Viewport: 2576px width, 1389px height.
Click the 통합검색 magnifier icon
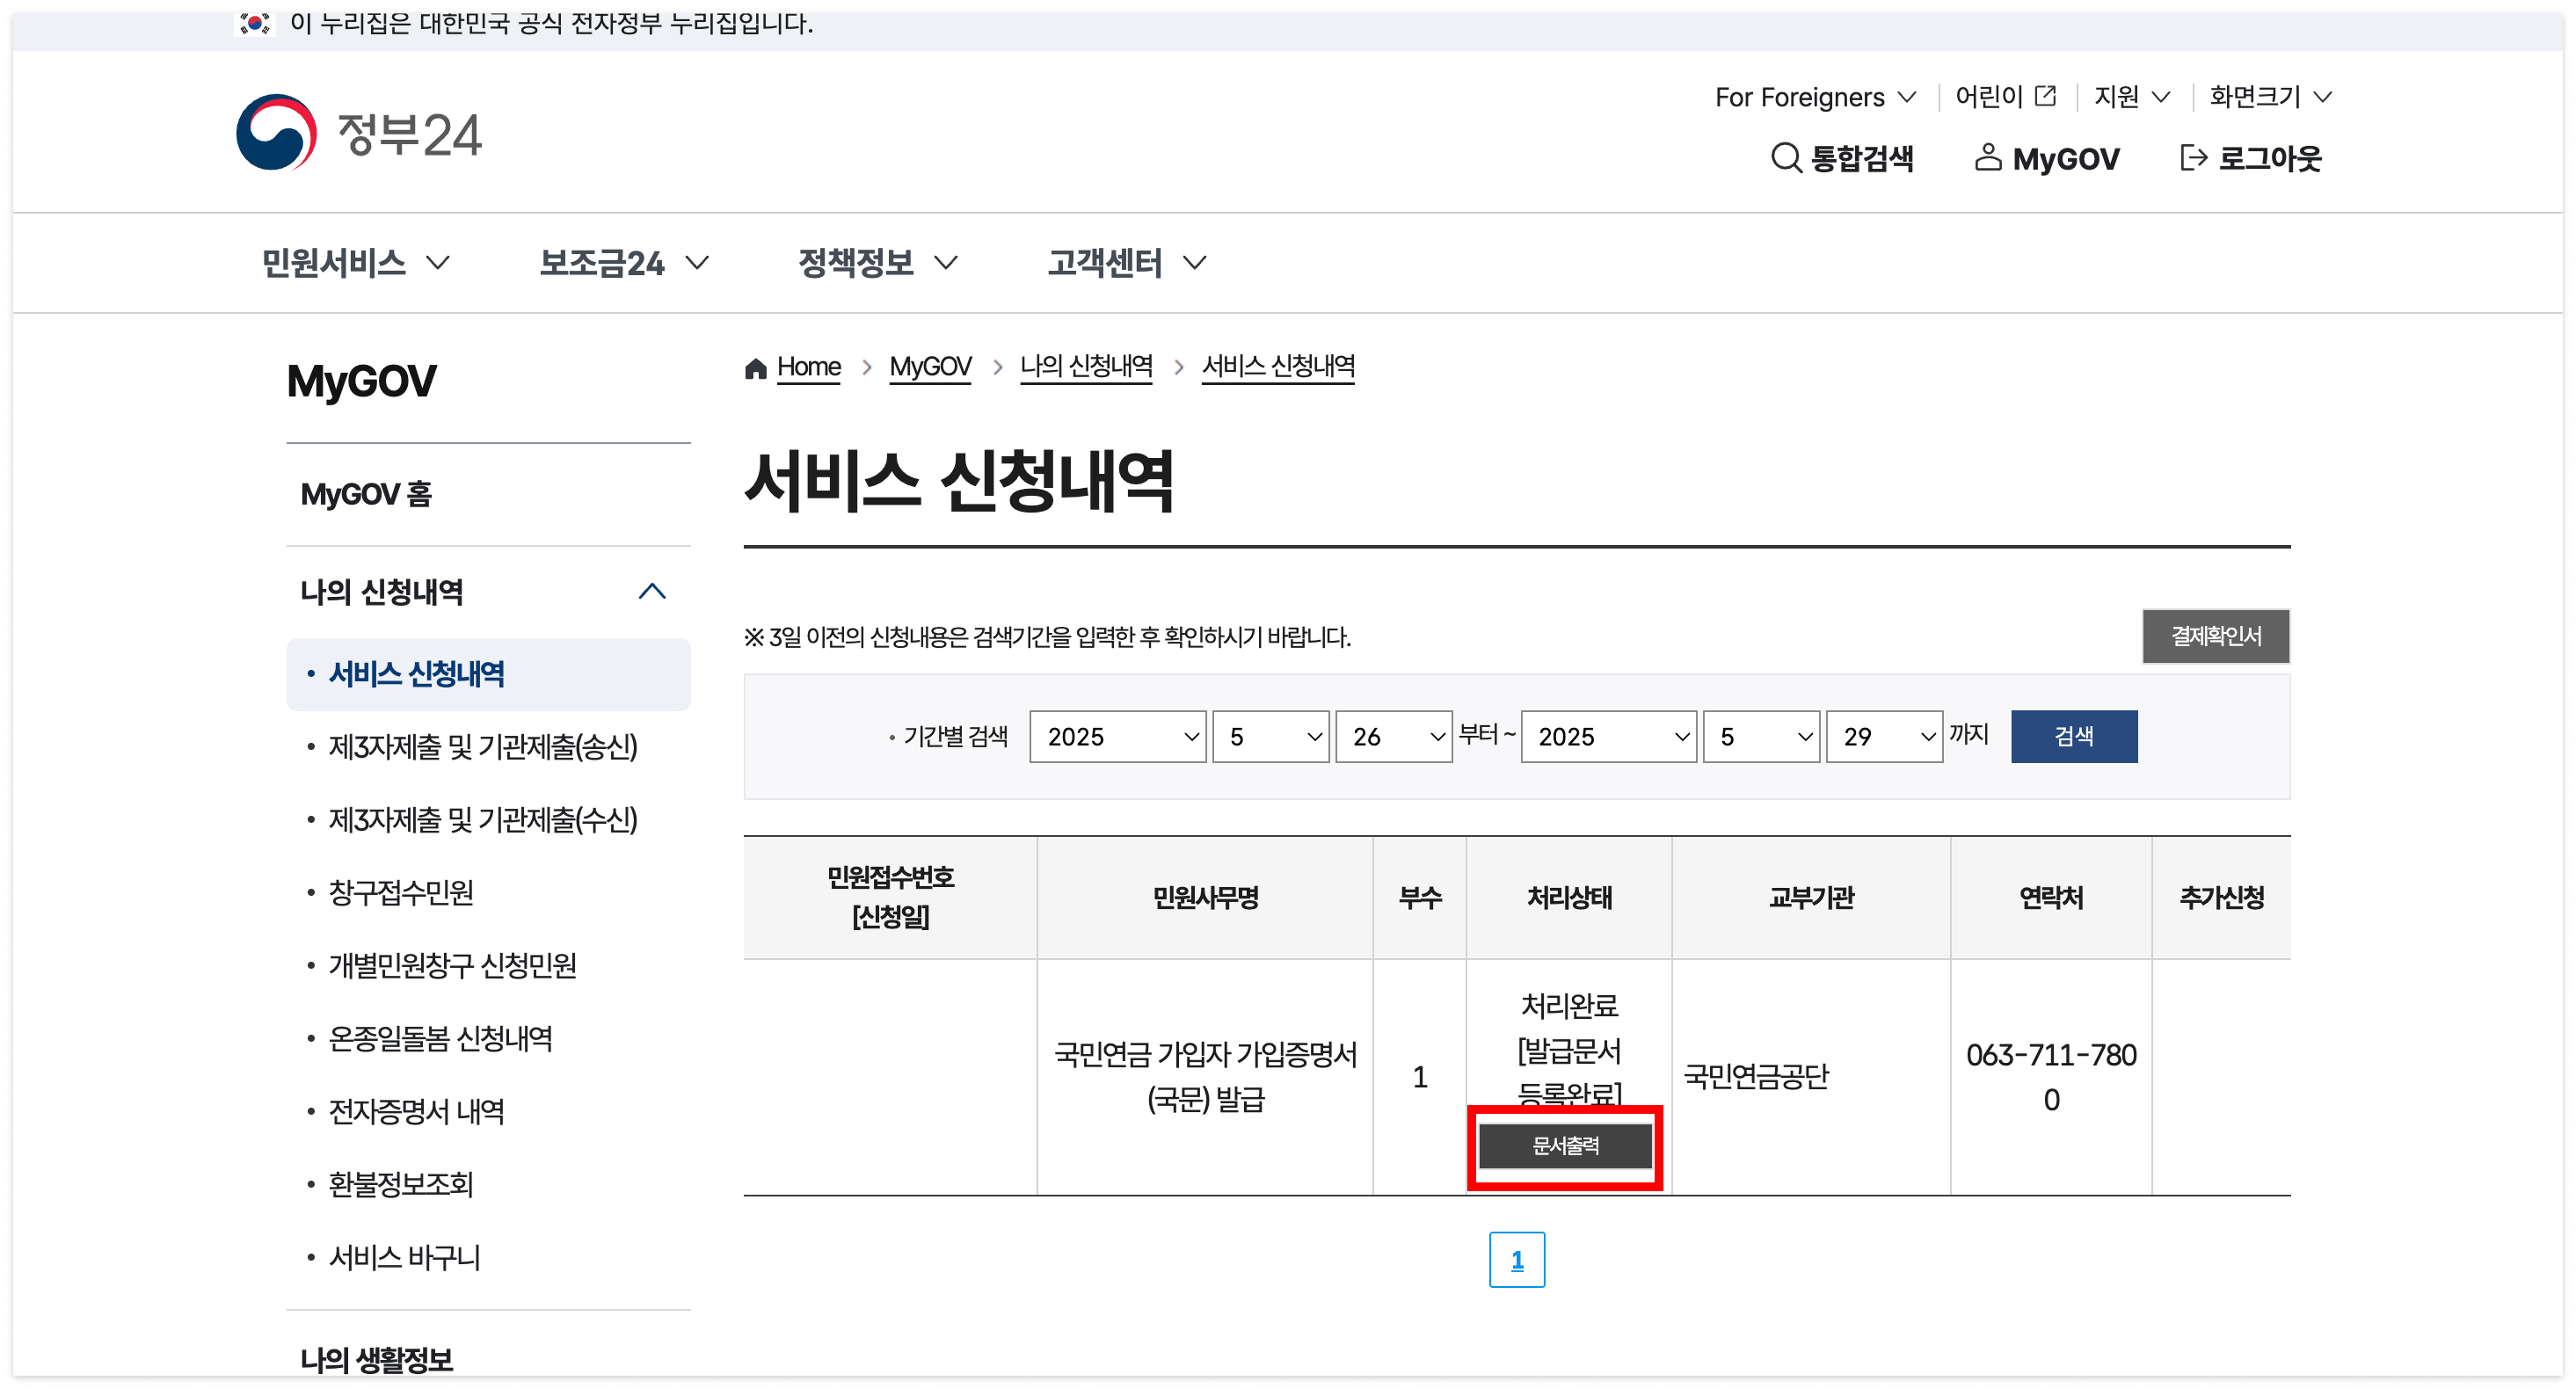pos(1785,158)
